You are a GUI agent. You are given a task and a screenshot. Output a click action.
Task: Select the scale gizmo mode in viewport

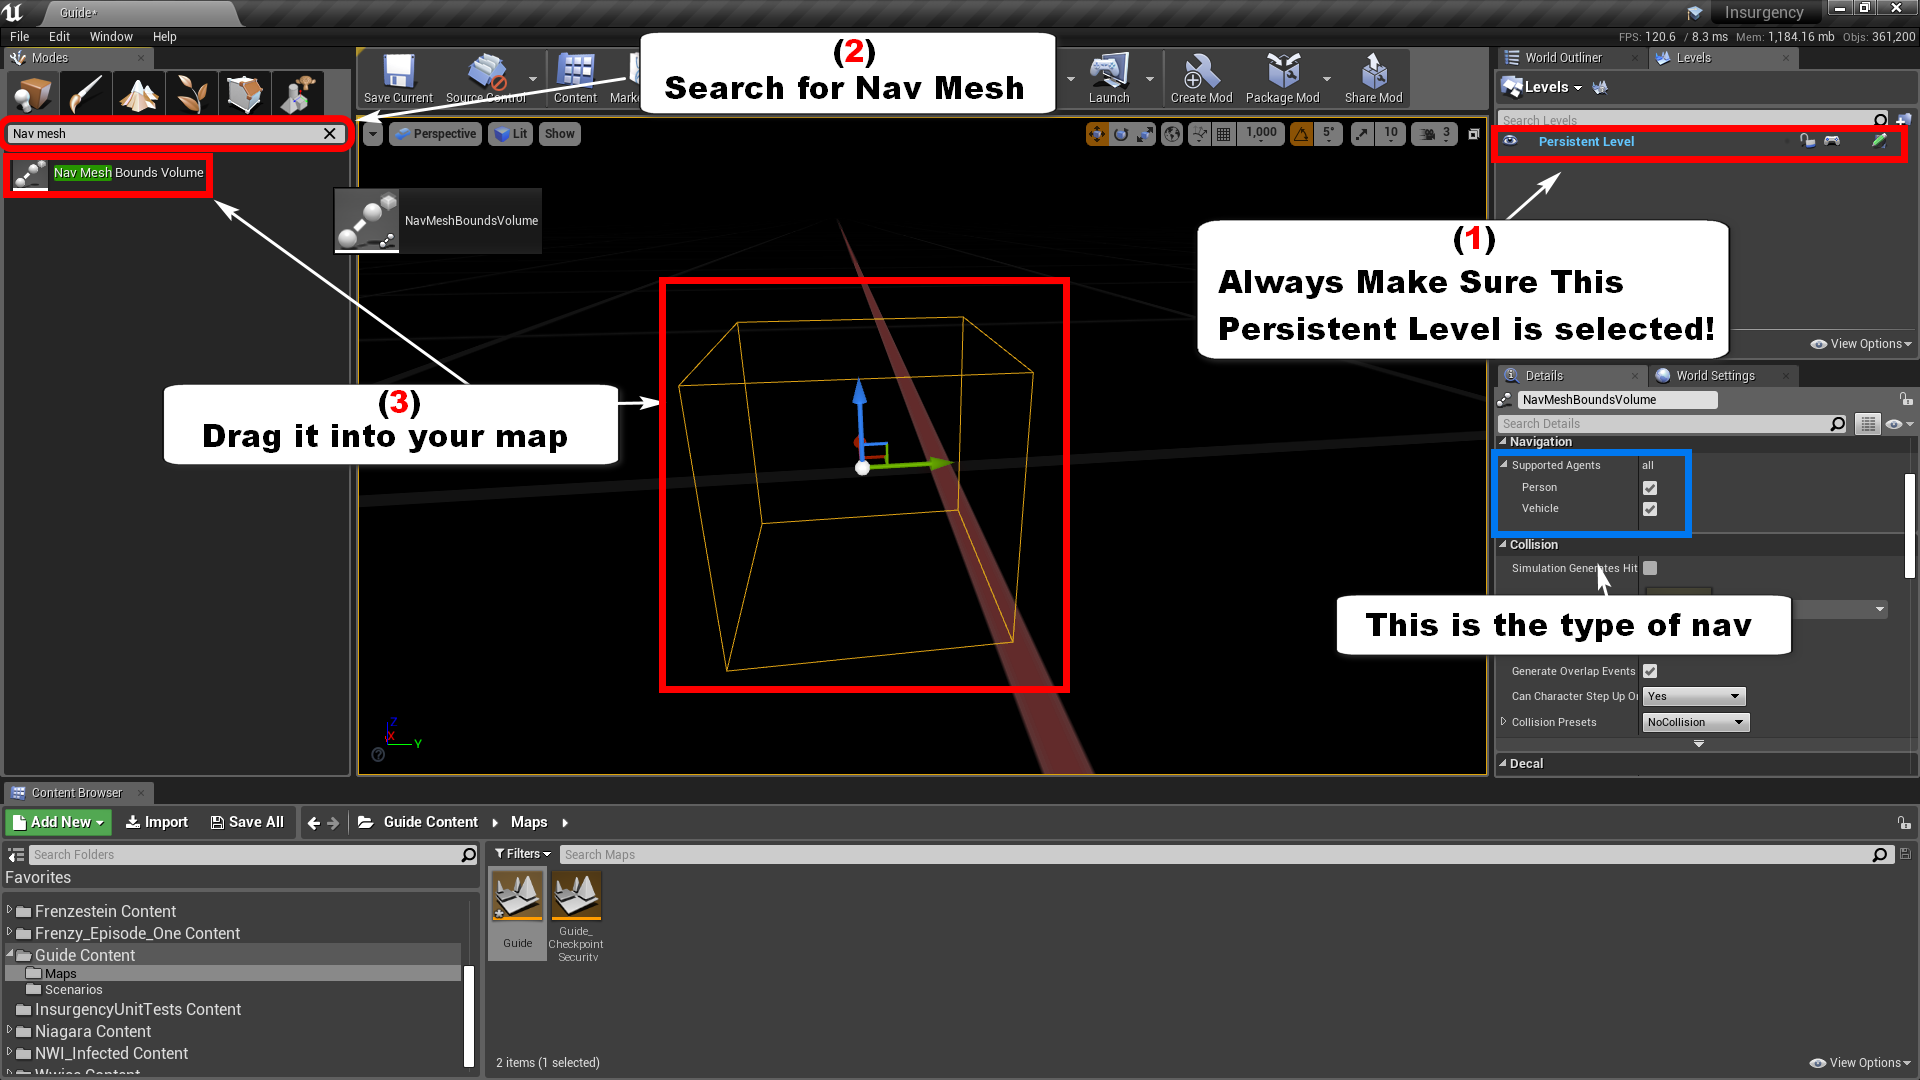tap(1145, 134)
